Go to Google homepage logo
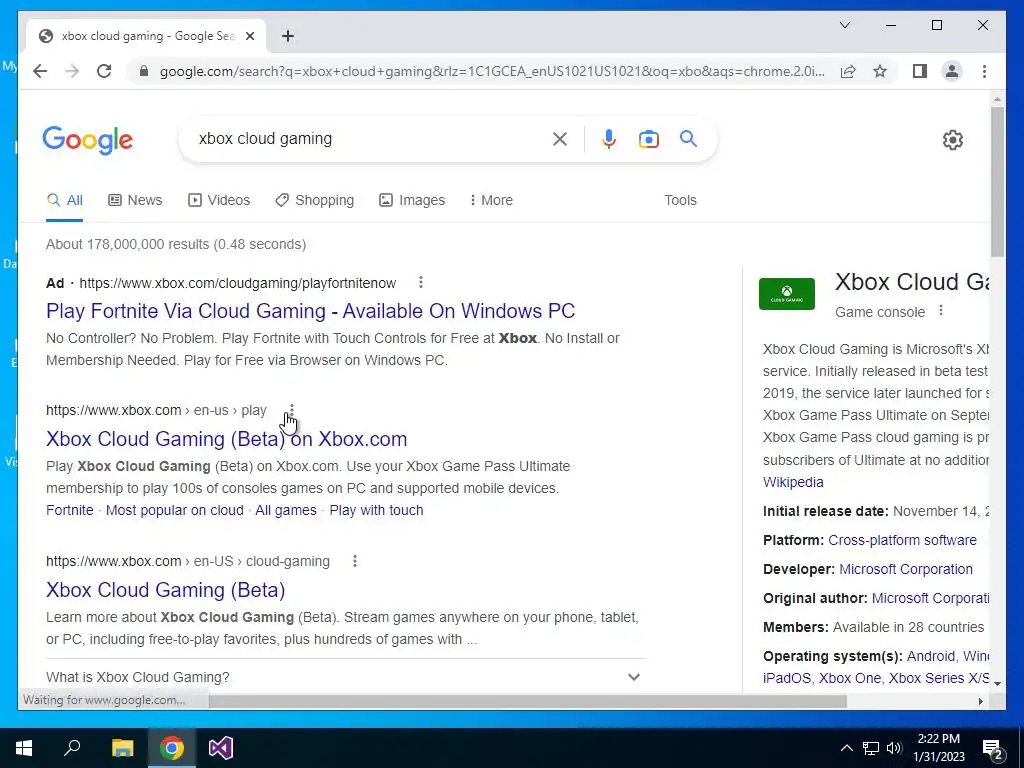The height and width of the screenshot is (768, 1024). [88, 140]
